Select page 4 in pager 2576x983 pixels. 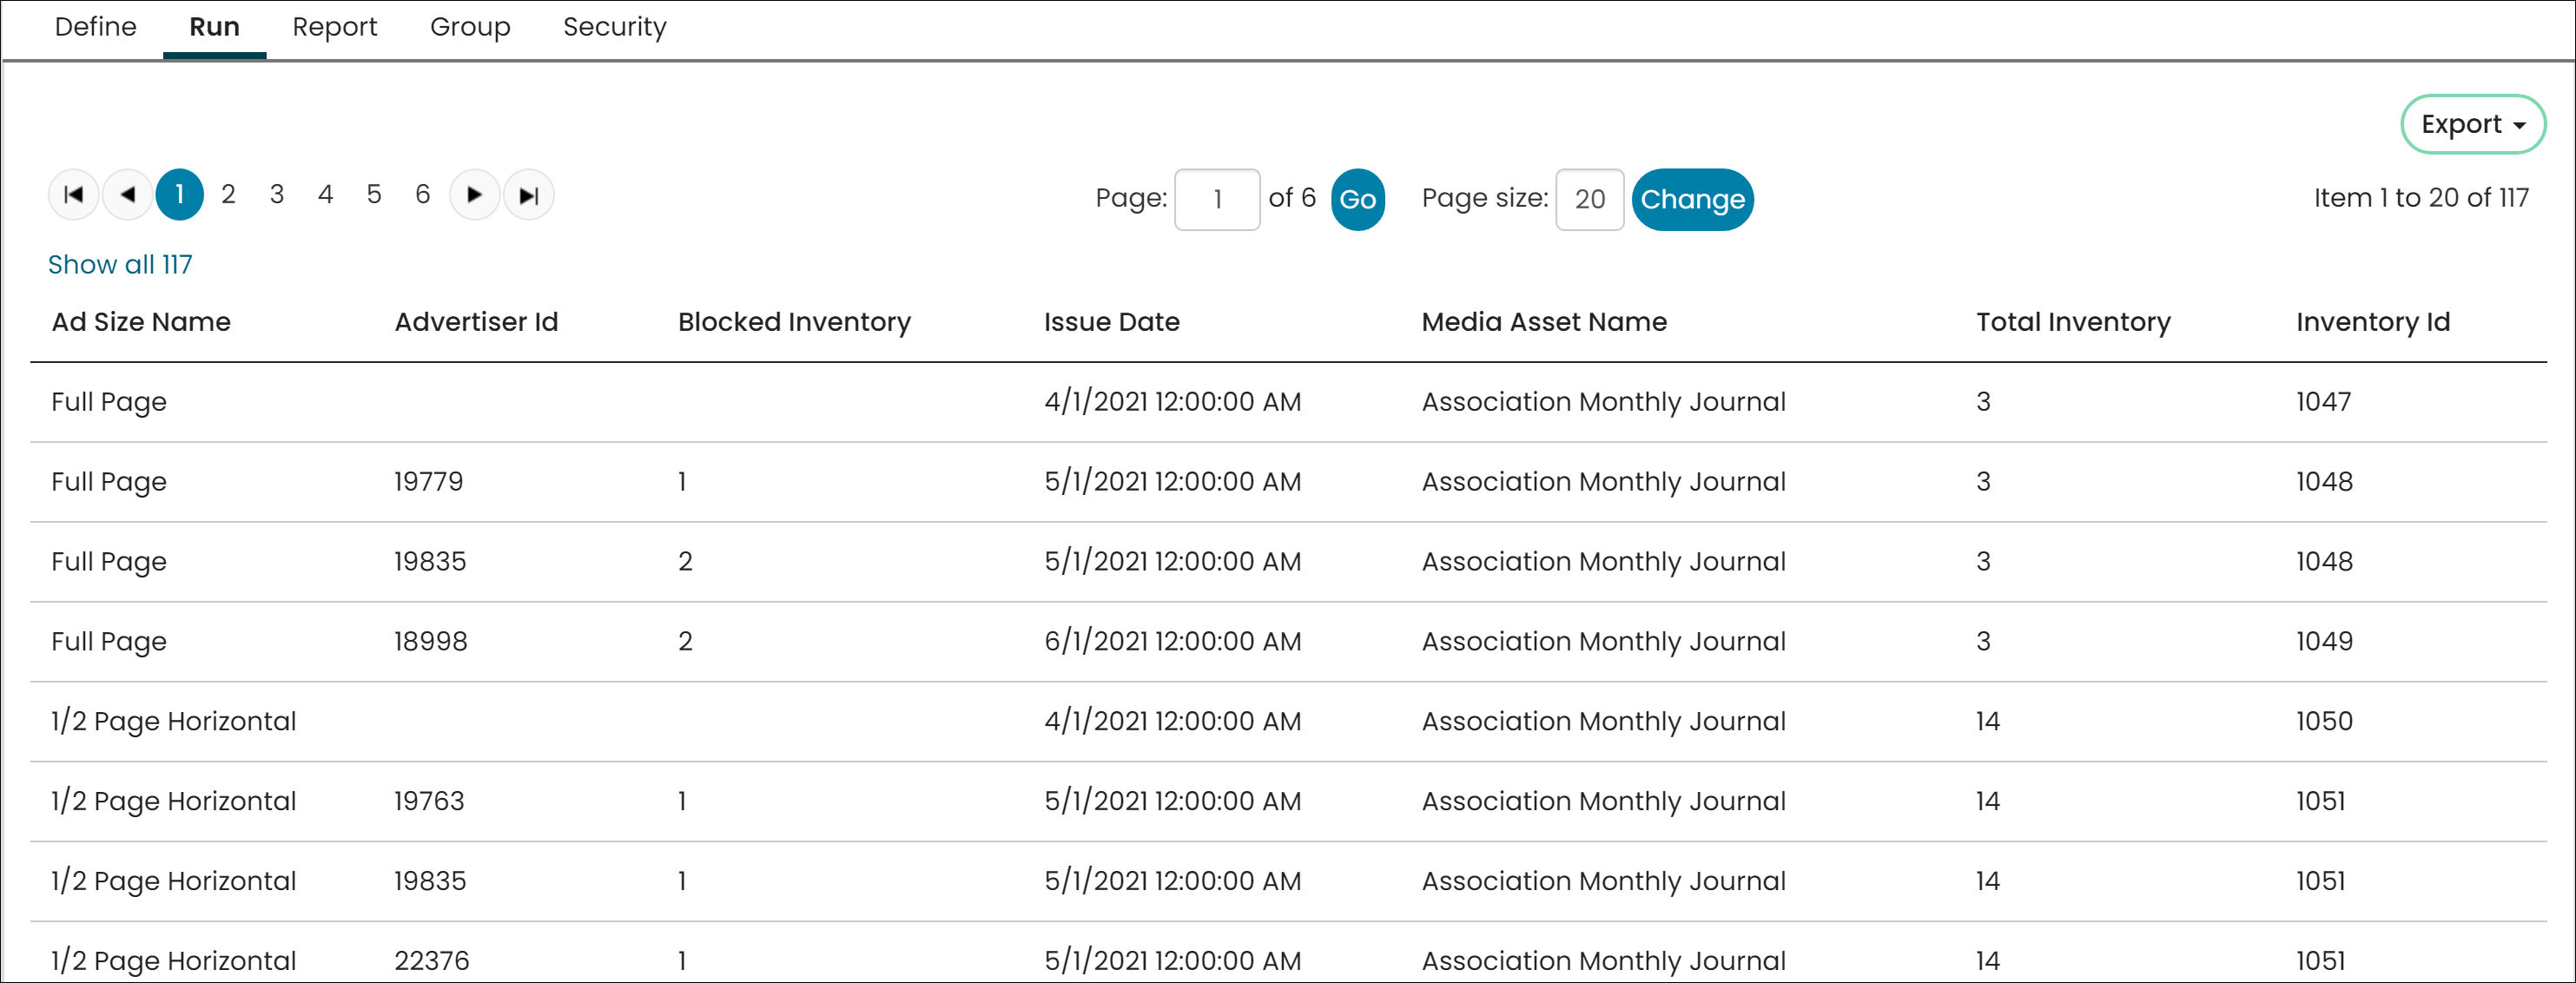coord(326,195)
